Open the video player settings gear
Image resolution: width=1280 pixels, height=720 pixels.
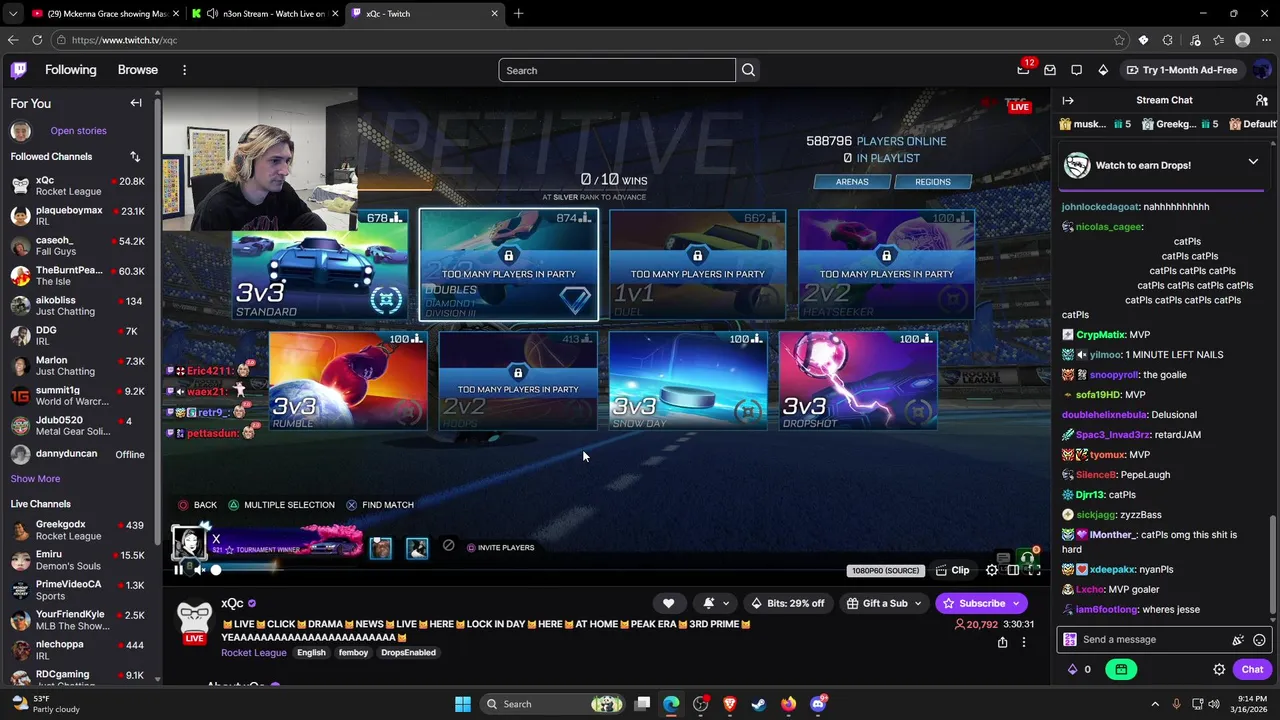[992, 570]
